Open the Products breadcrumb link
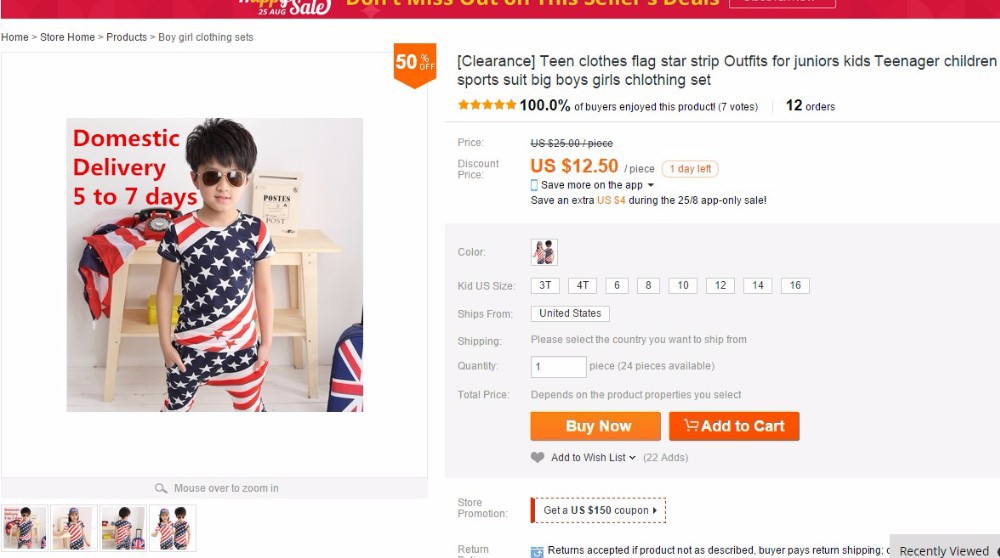 pos(126,37)
